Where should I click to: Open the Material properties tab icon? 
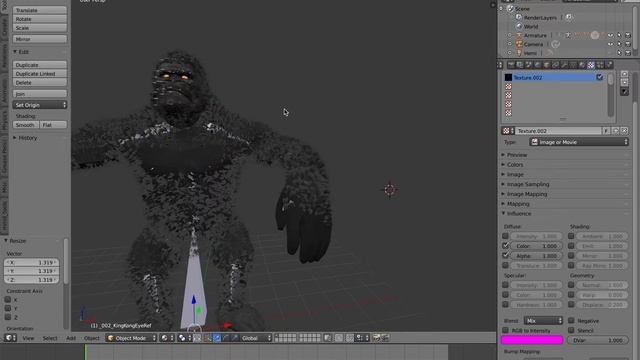tap(582, 65)
